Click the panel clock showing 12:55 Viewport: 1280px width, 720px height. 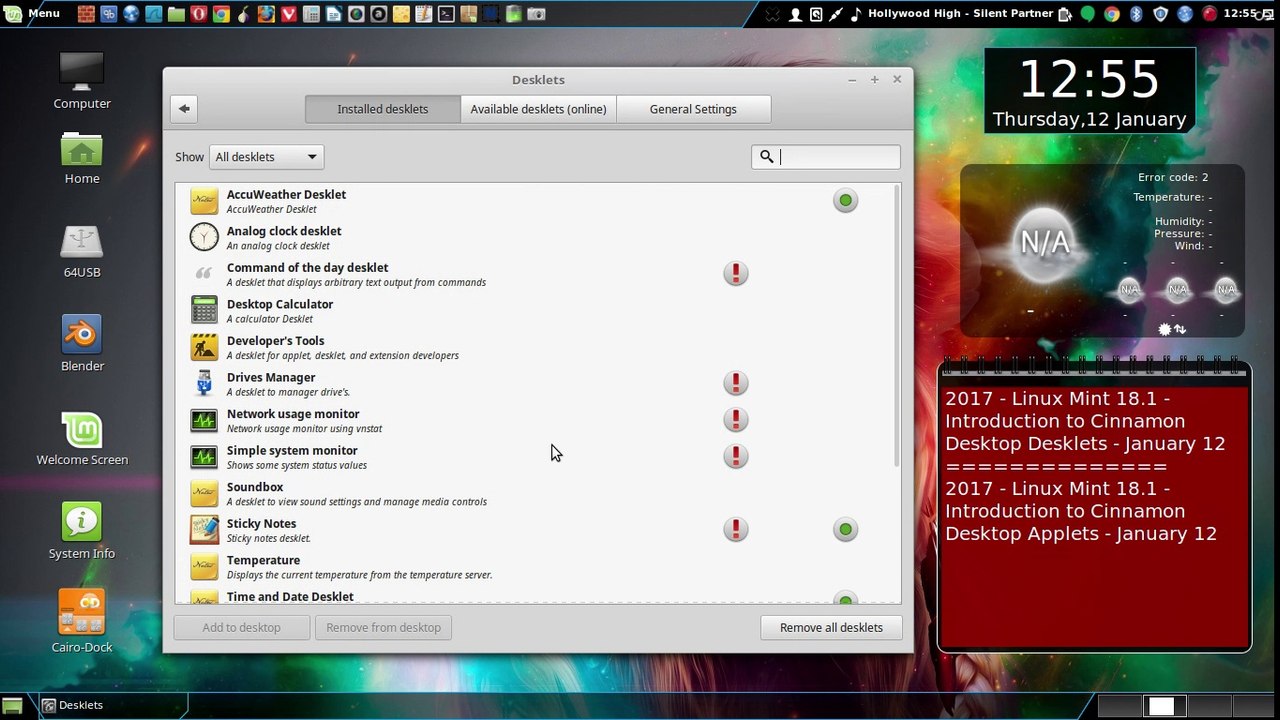tap(1239, 14)
